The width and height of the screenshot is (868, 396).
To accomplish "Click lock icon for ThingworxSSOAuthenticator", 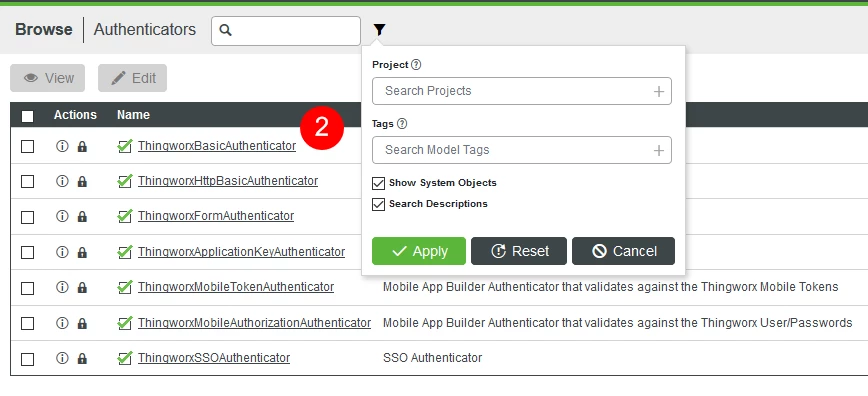I will point(82,359).
